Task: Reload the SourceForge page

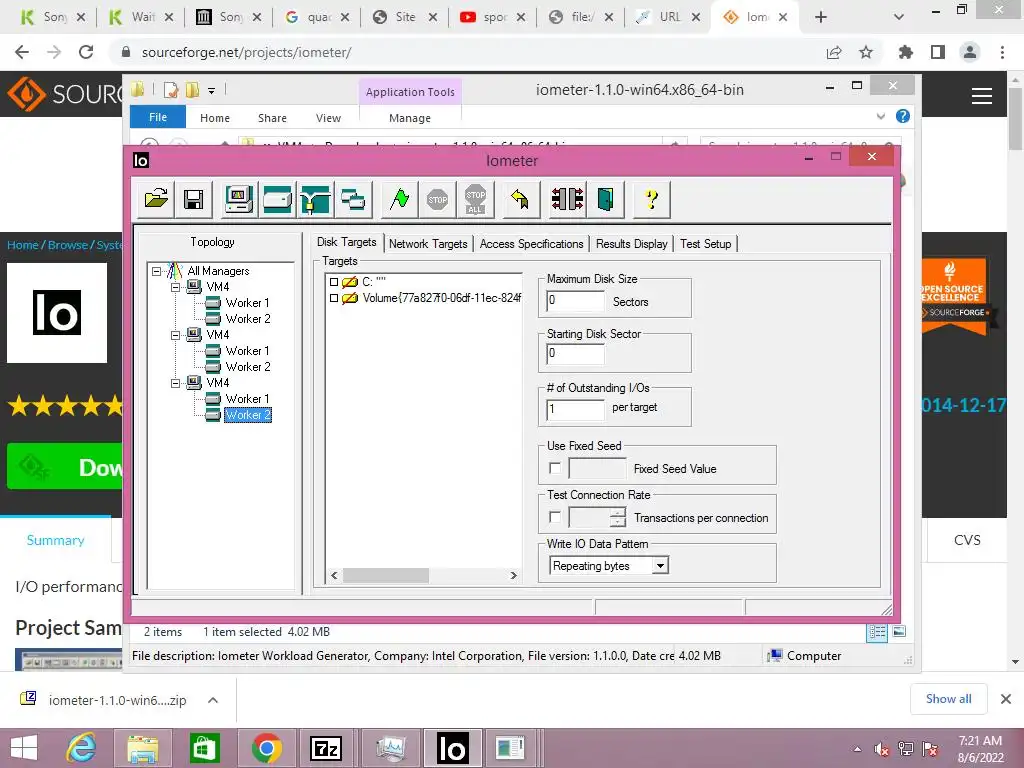Action: (86, 52)
